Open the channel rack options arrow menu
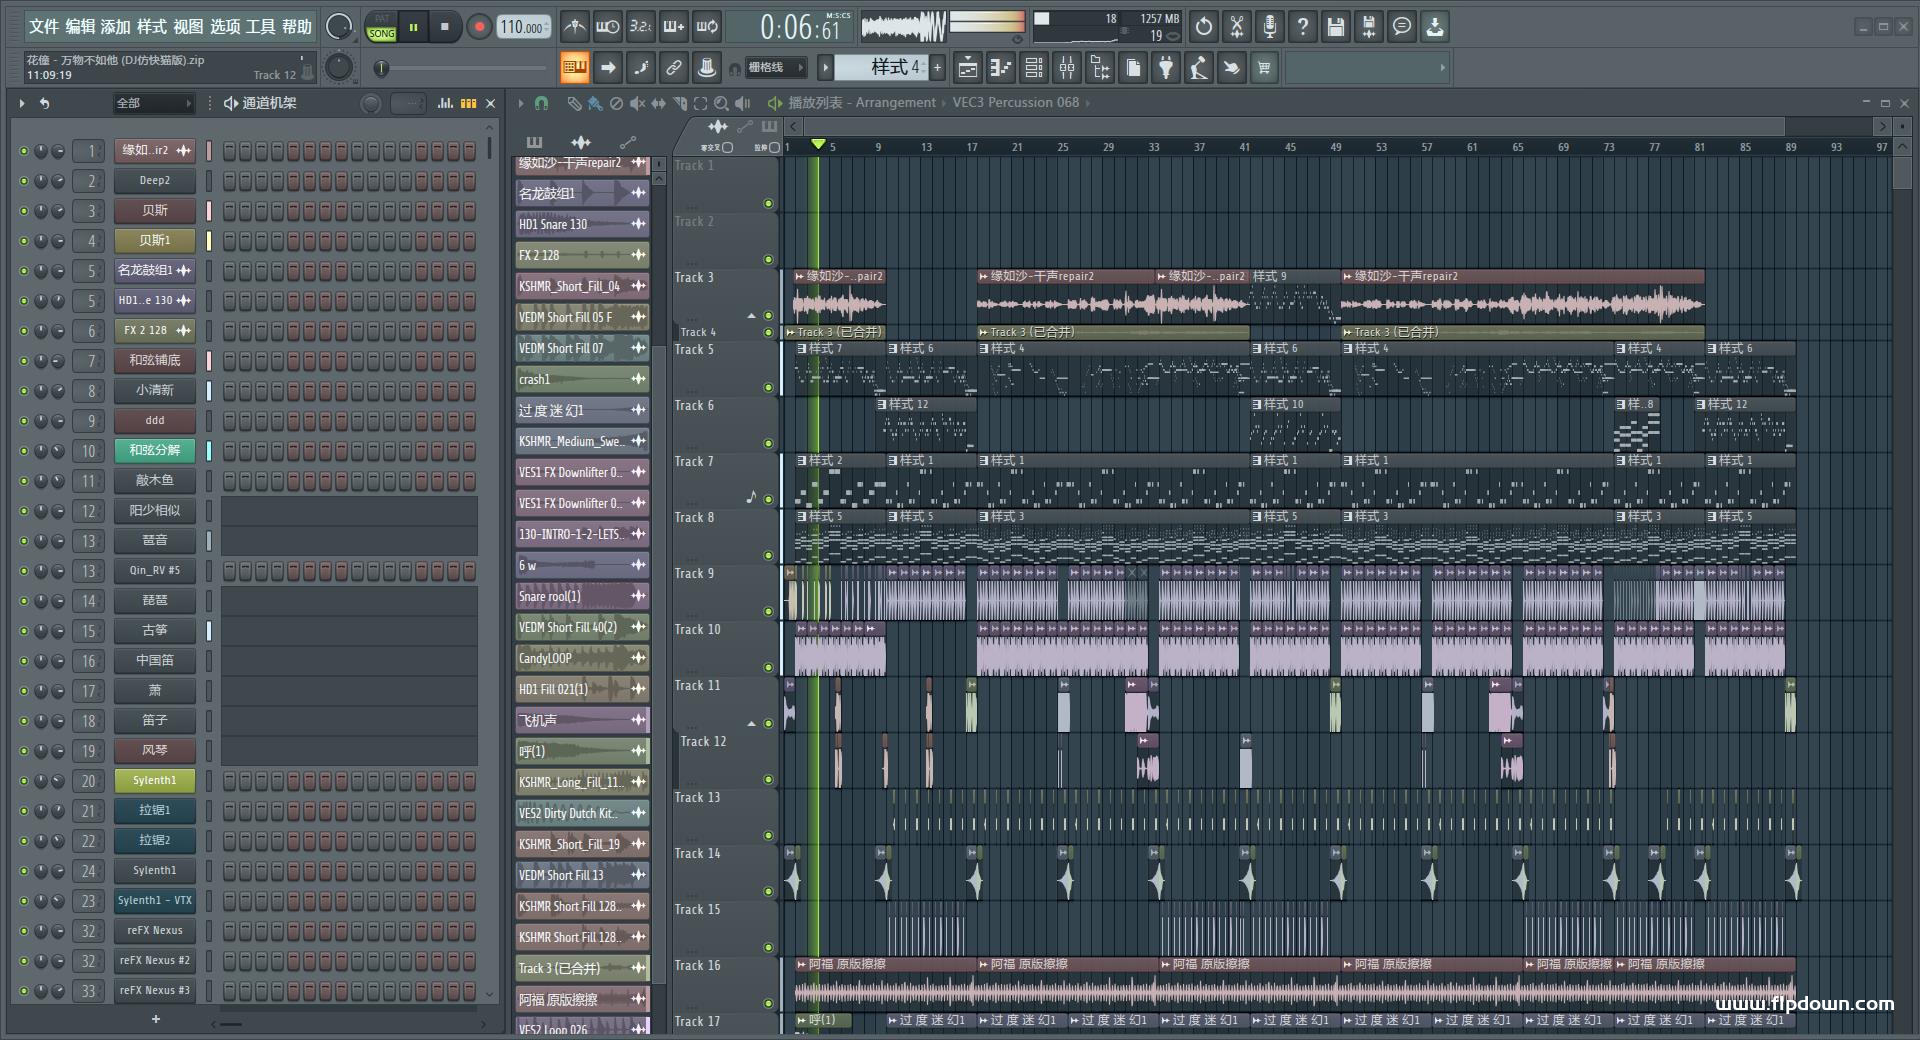Viewport: 1920px width, 1040px height. (x=21, y=103)
